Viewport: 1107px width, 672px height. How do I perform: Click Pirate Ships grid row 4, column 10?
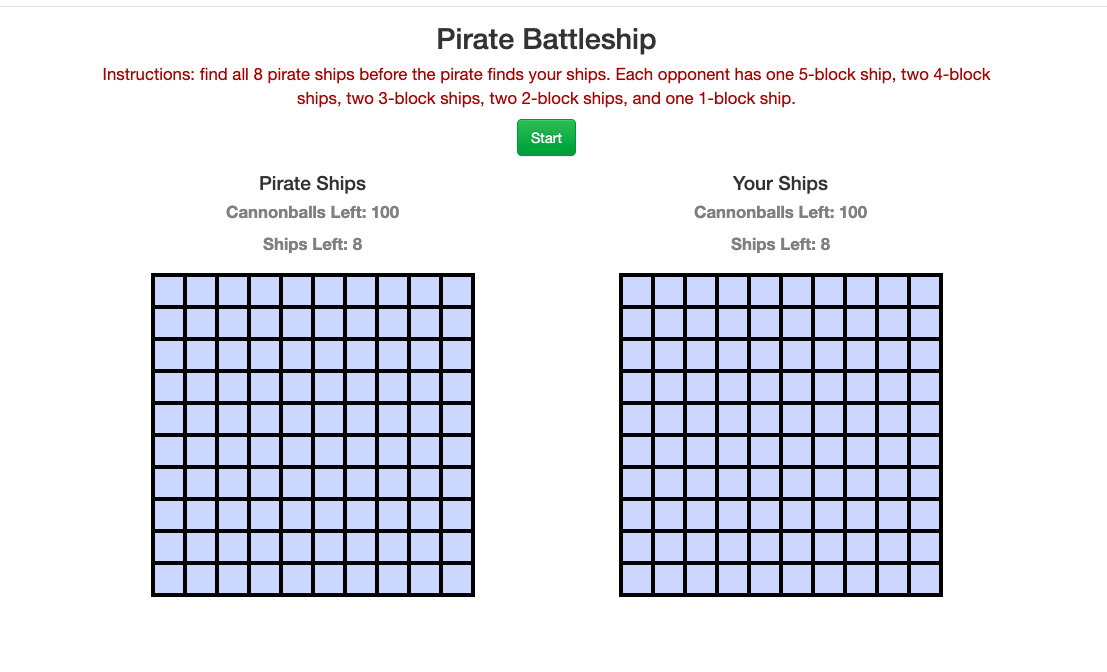click(457, 387)
